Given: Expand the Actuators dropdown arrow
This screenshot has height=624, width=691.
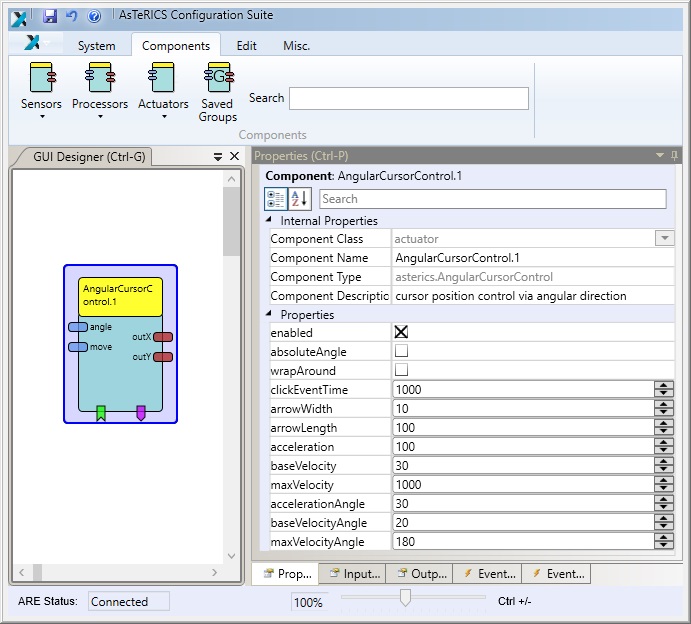Looking at the screenshot, I should point(164,117).
